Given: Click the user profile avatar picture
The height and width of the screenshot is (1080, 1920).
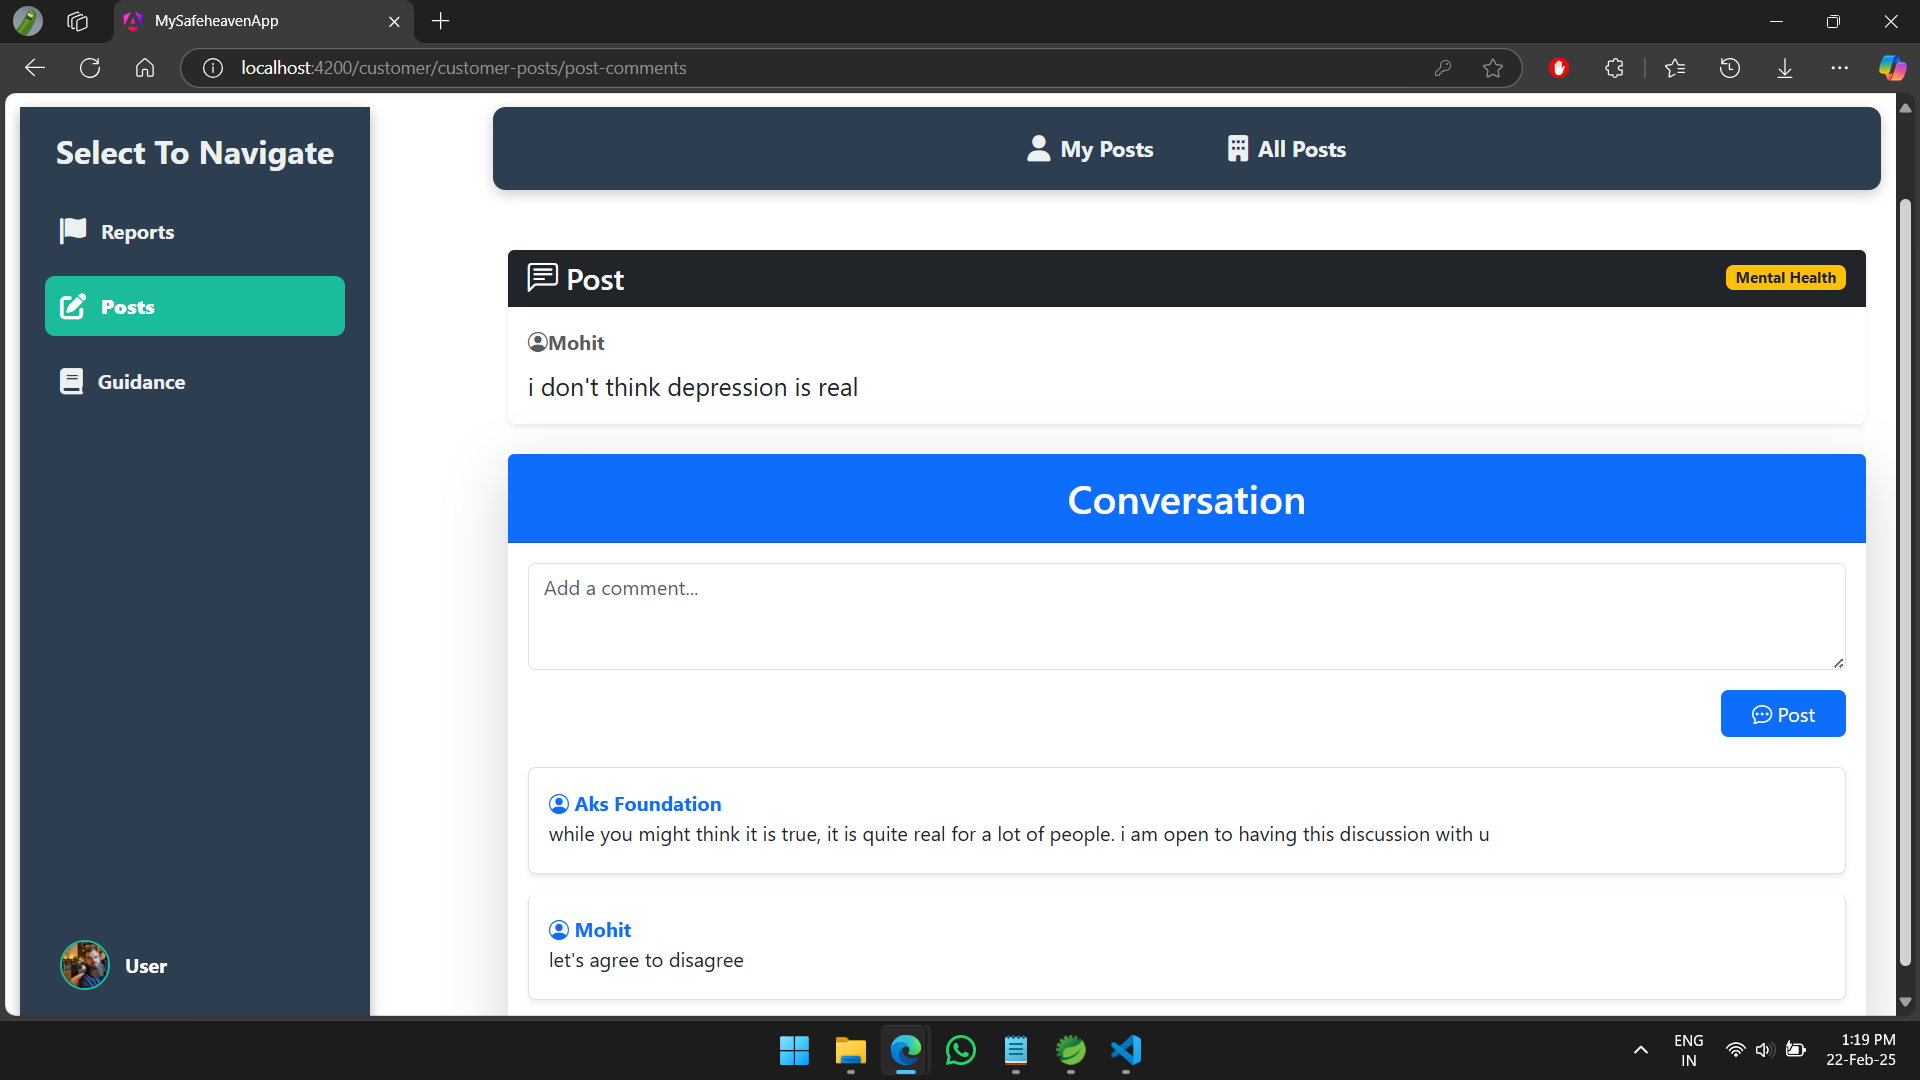Looking at the screenshot, I should click(x=85, y=965).
